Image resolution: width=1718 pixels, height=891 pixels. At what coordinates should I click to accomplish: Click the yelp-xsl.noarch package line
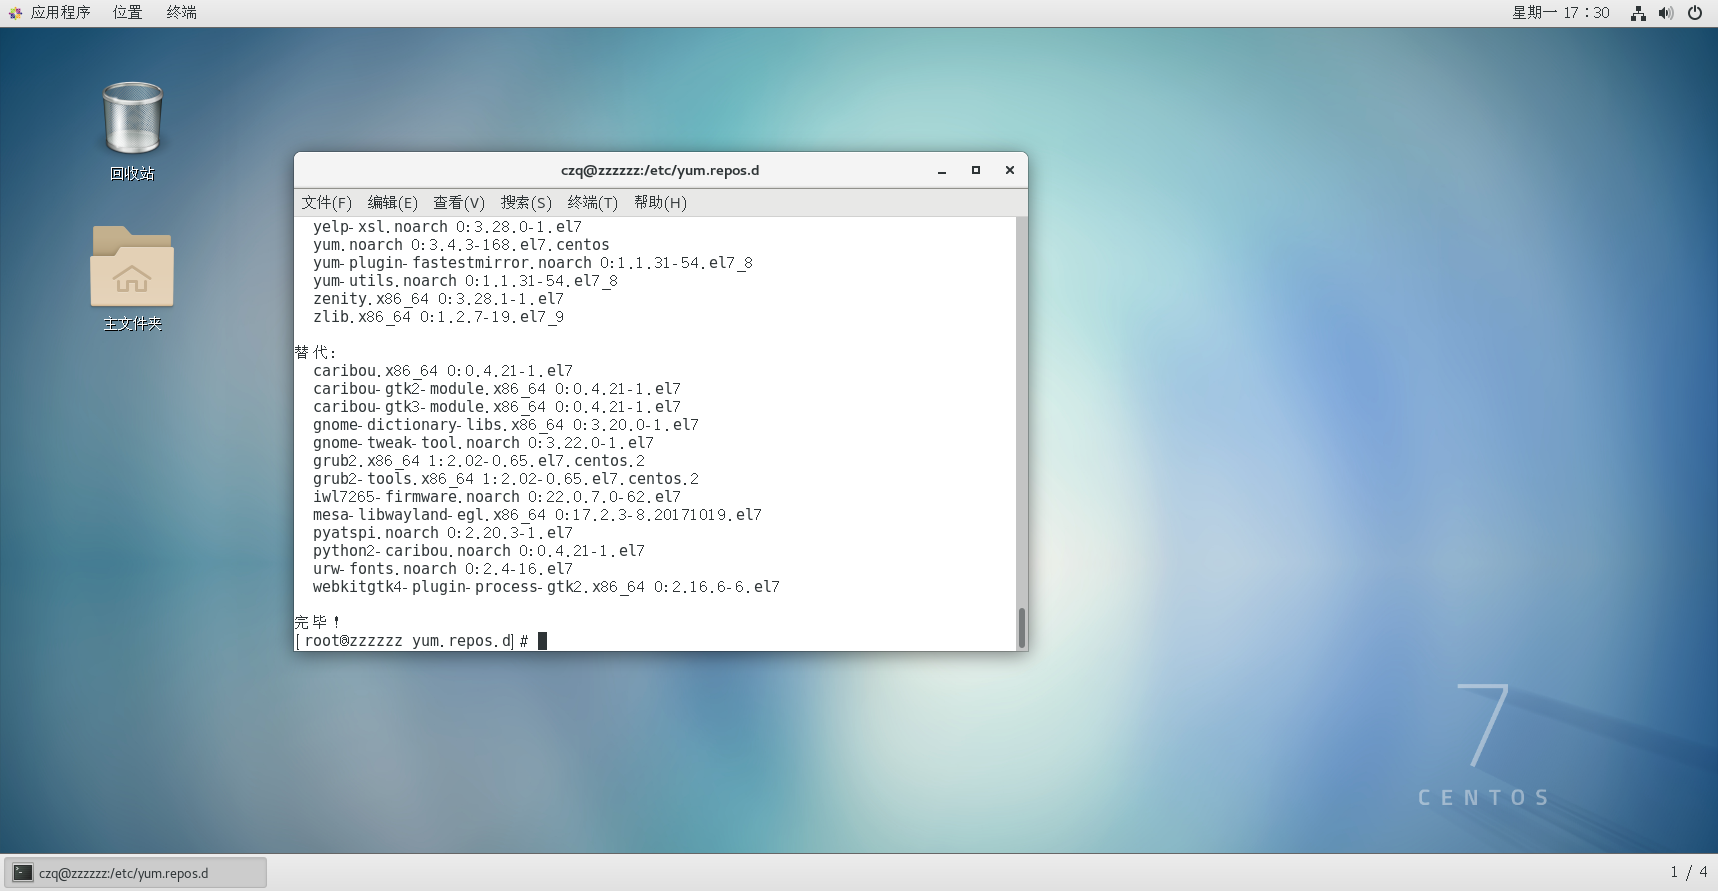pyautogui.click(x=447, y=227)
